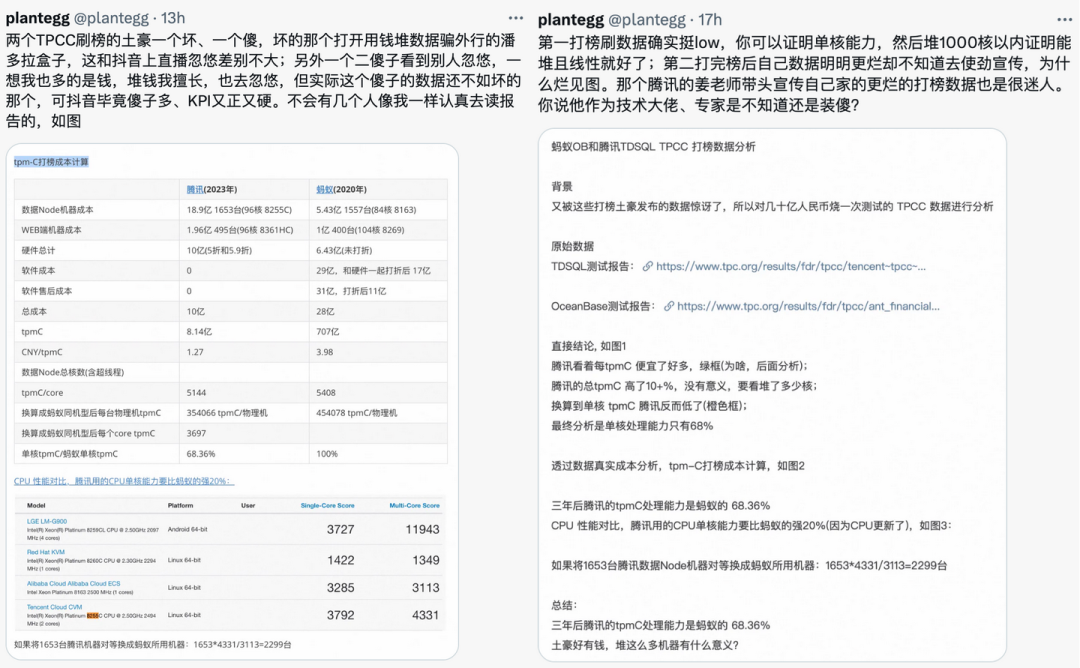1080x668 pixels.
Task: Open the 17h timestamp permalink
Action: pos(709,19)
